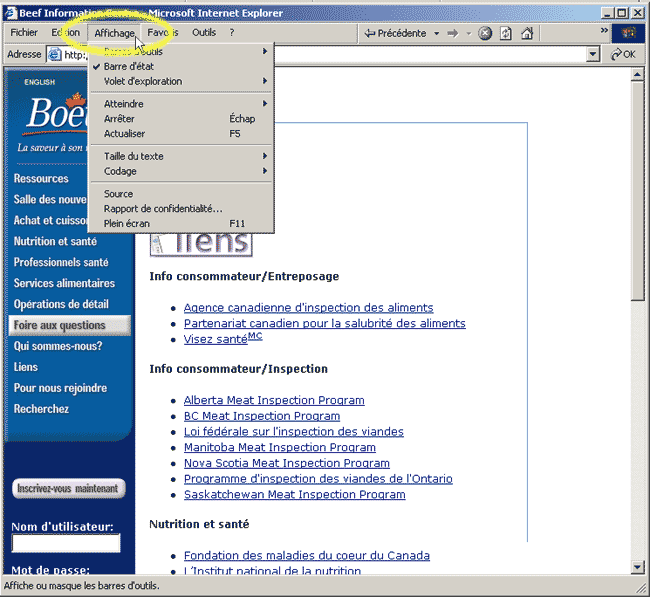This screenshot has height=597, width=650.
Task: Open Rapport de confidentialité…
Action: (x=181, y=209)
